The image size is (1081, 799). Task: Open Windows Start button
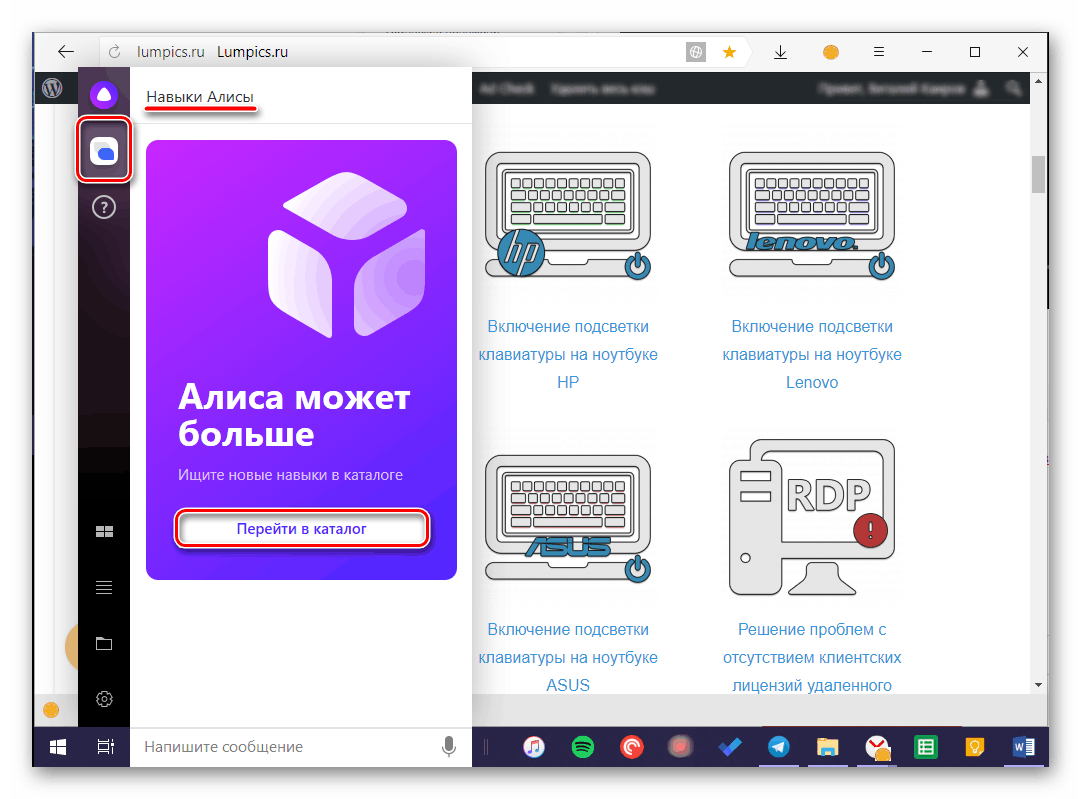58,747
